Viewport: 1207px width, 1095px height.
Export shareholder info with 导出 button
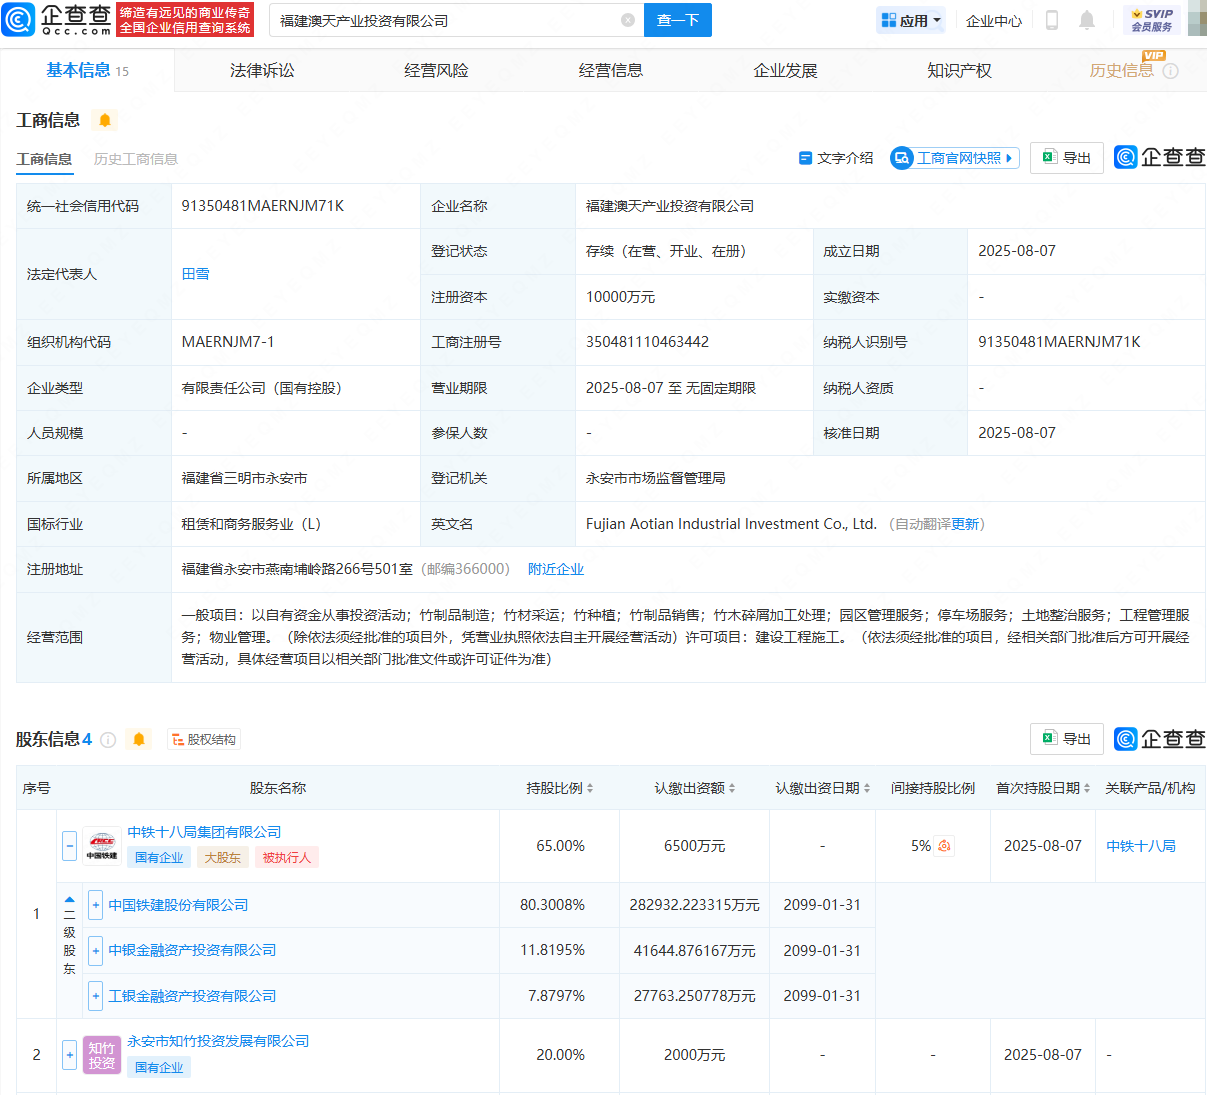[1067, 739]
